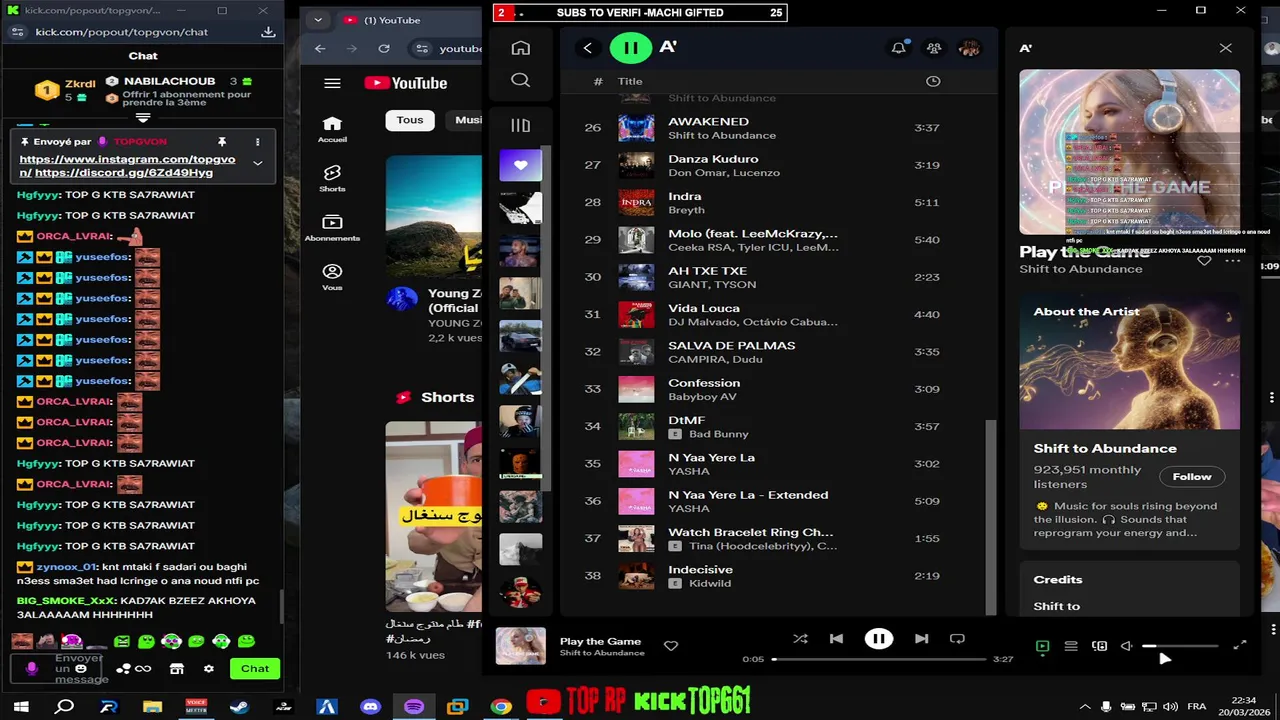Viewport: 1280px width, 720px height.
Task: Open Accueil in YouTube sidebar
Action: click(332, 129)
